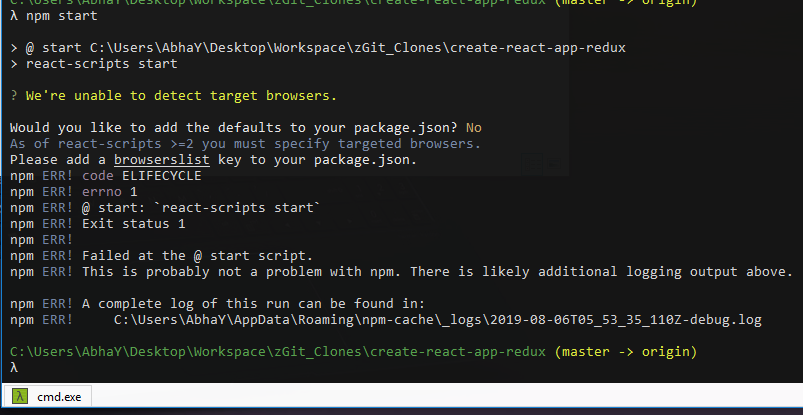This screenshot has height=415, width=803.
Task: Click 'We're unable to detect target browsers.' message
Action: (174, 96)
